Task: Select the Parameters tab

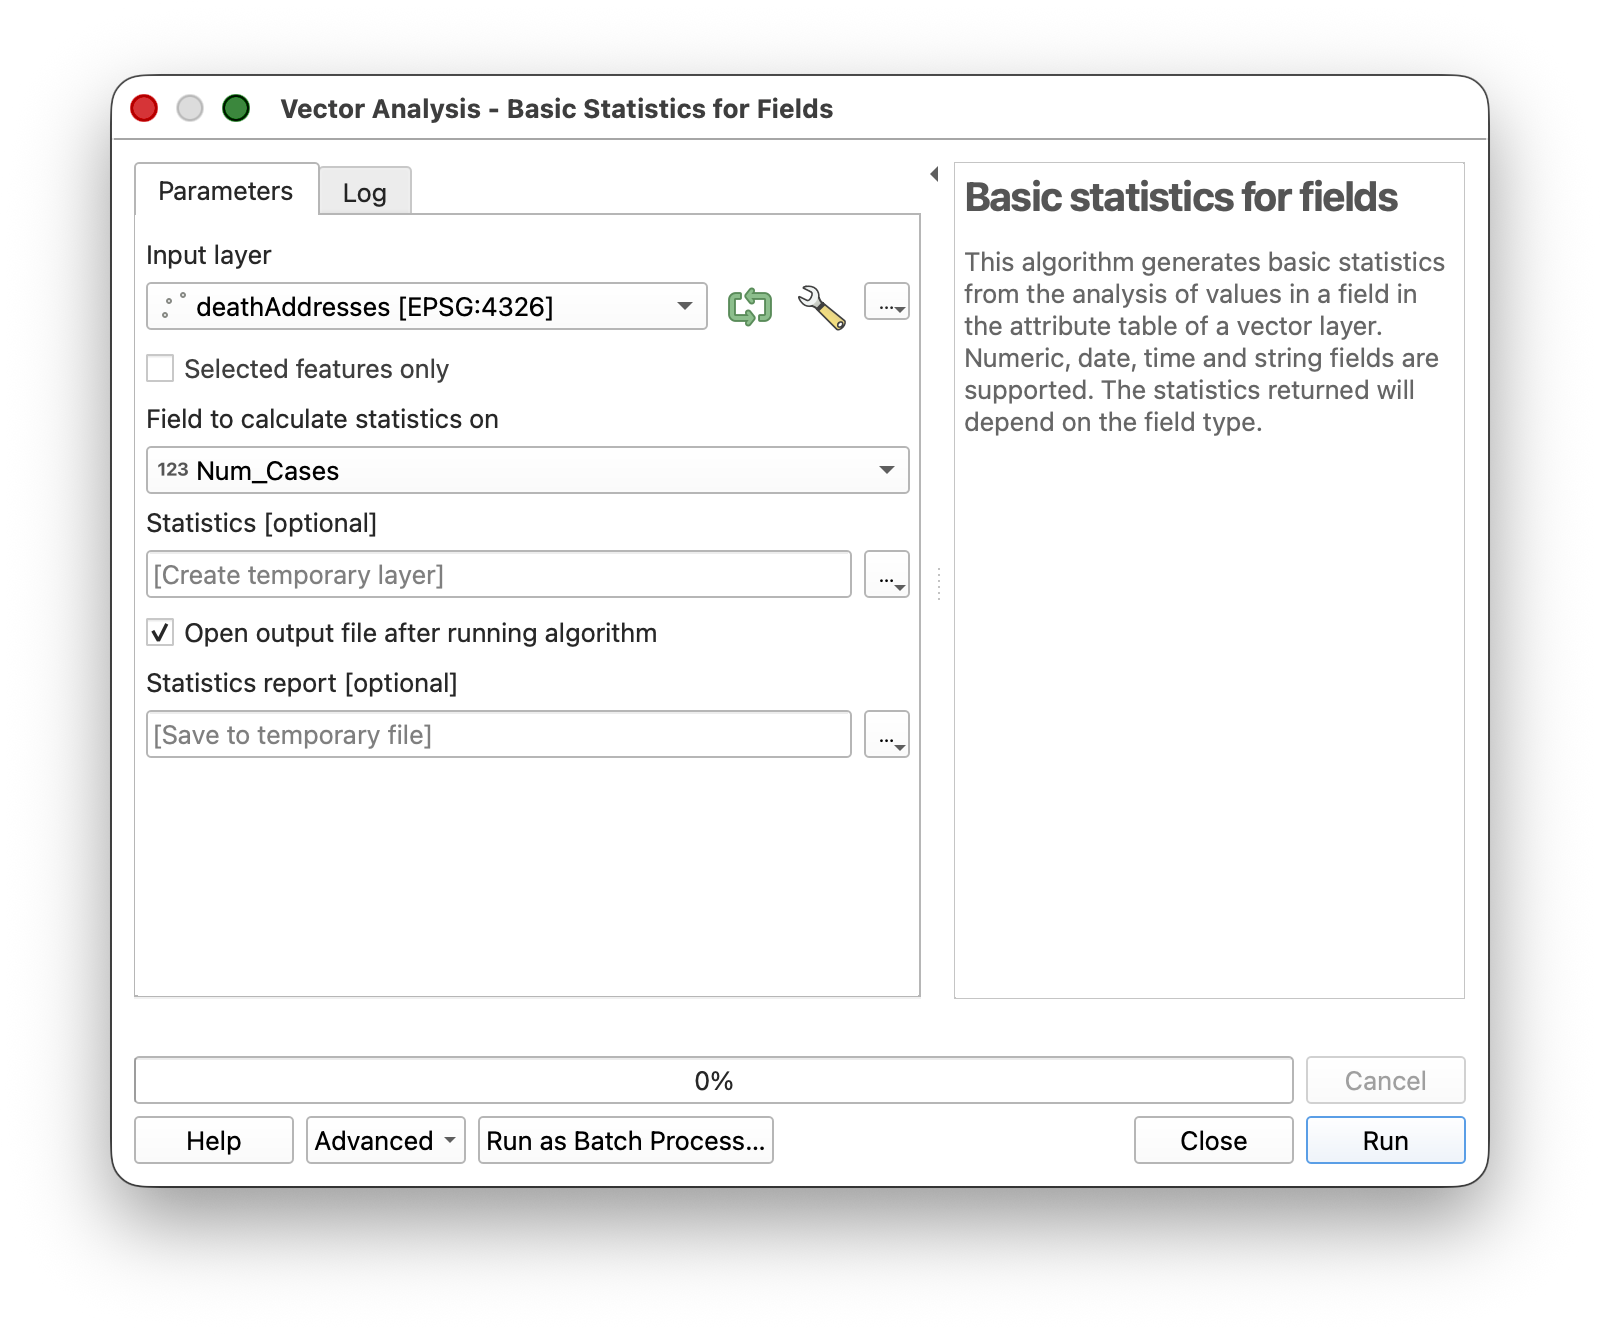Action: 226,190
